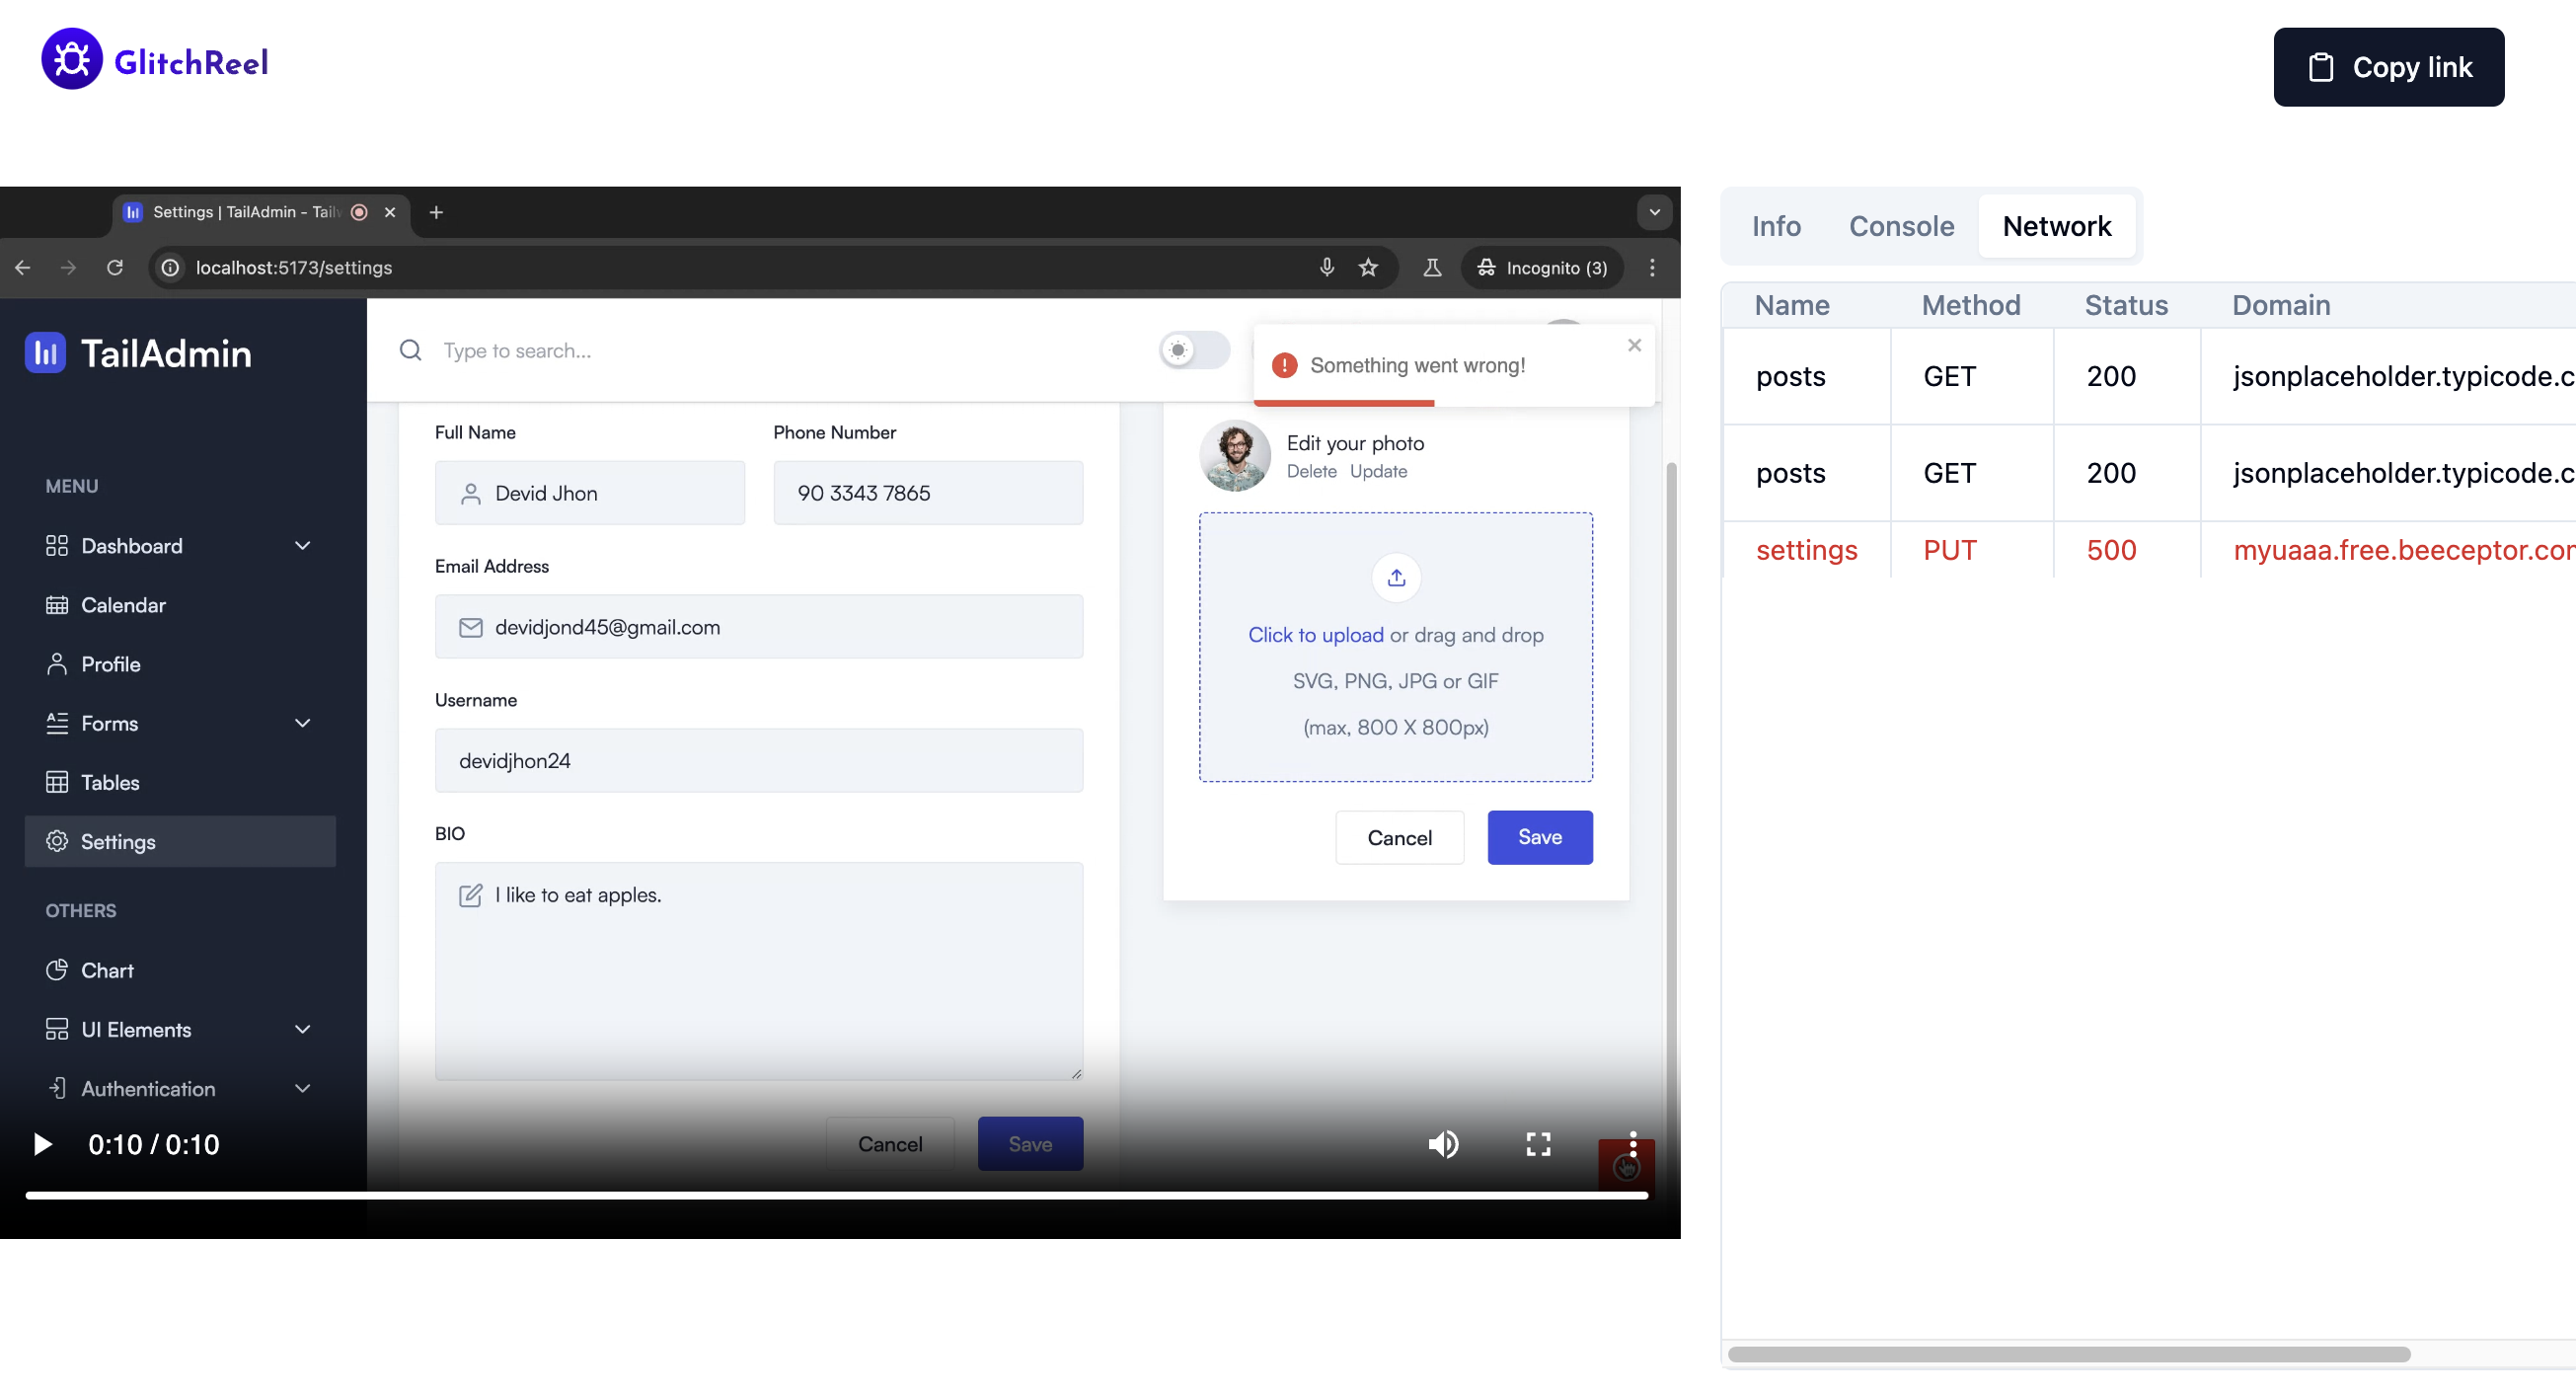Dismiss the Something went wrong toast
This screenshot has width=2576, height=1394.
1634,345
